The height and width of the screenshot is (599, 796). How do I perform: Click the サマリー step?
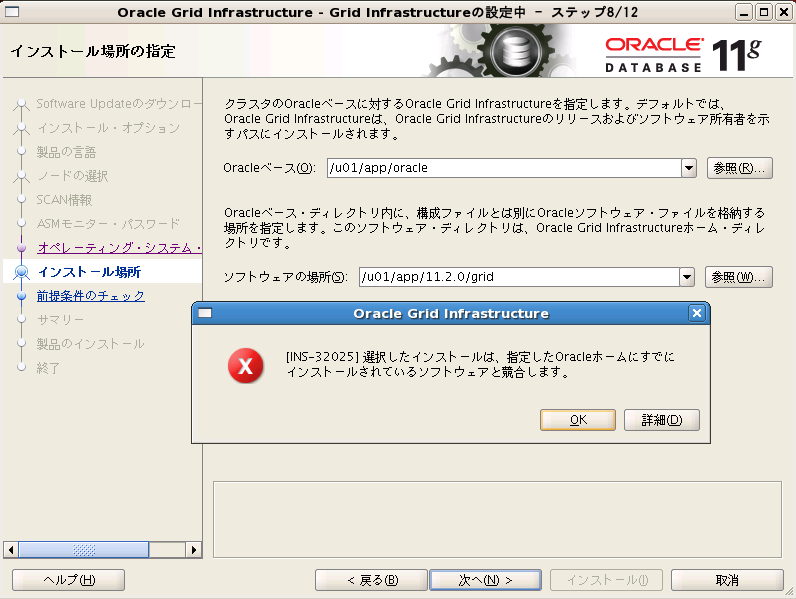60,320
